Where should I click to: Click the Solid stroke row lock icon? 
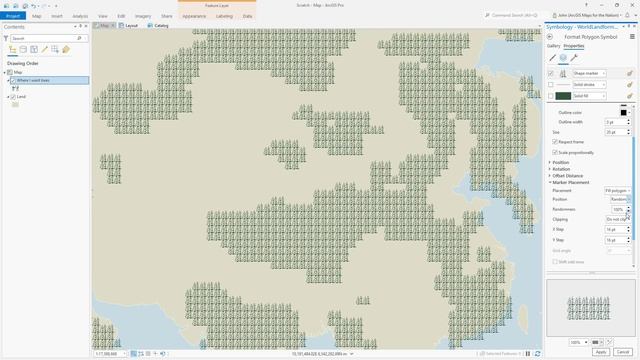629,84
